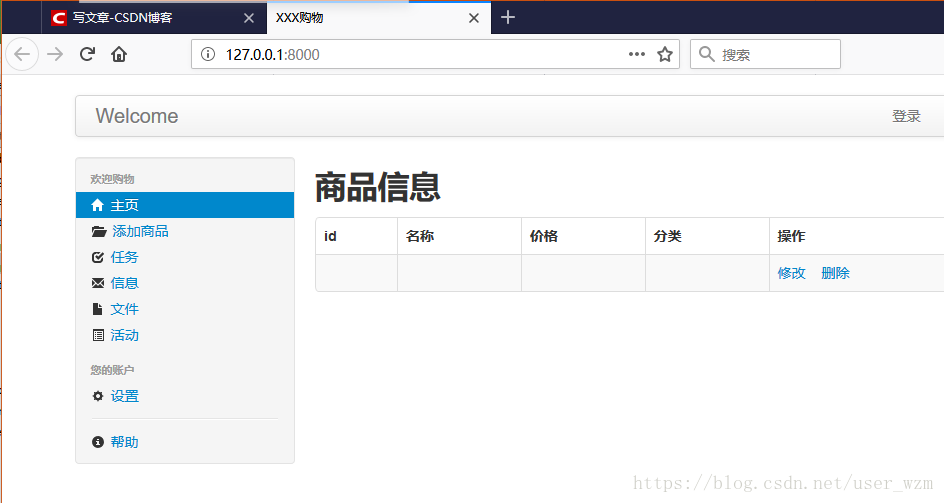Click the envelope icon beside 信息

pyautogui.click(x=98, y=283)
